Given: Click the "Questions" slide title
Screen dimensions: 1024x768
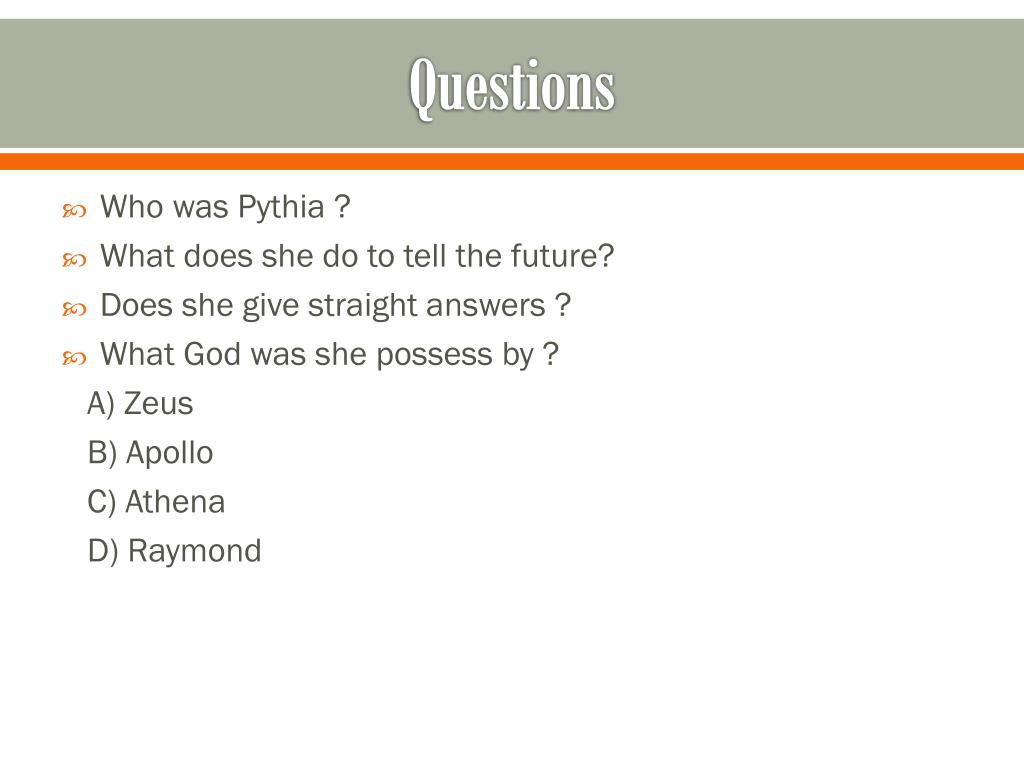Looking at the screenshot, I should [511, 86].
